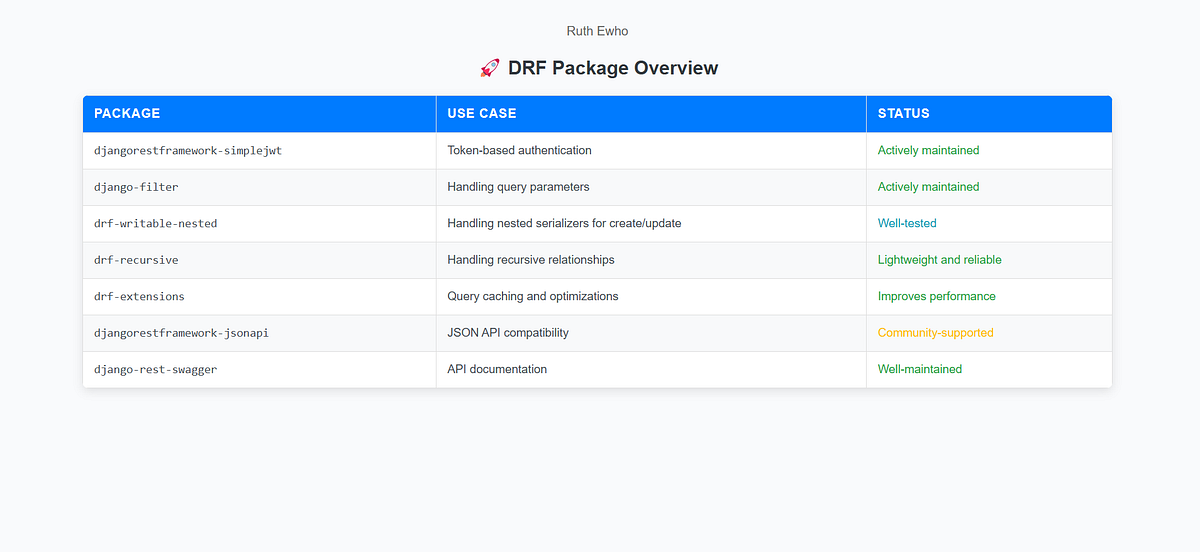This screenshot has height=552, width=1200.
Task: Select the django-rest-swagger package name
Action: [155, 370]
